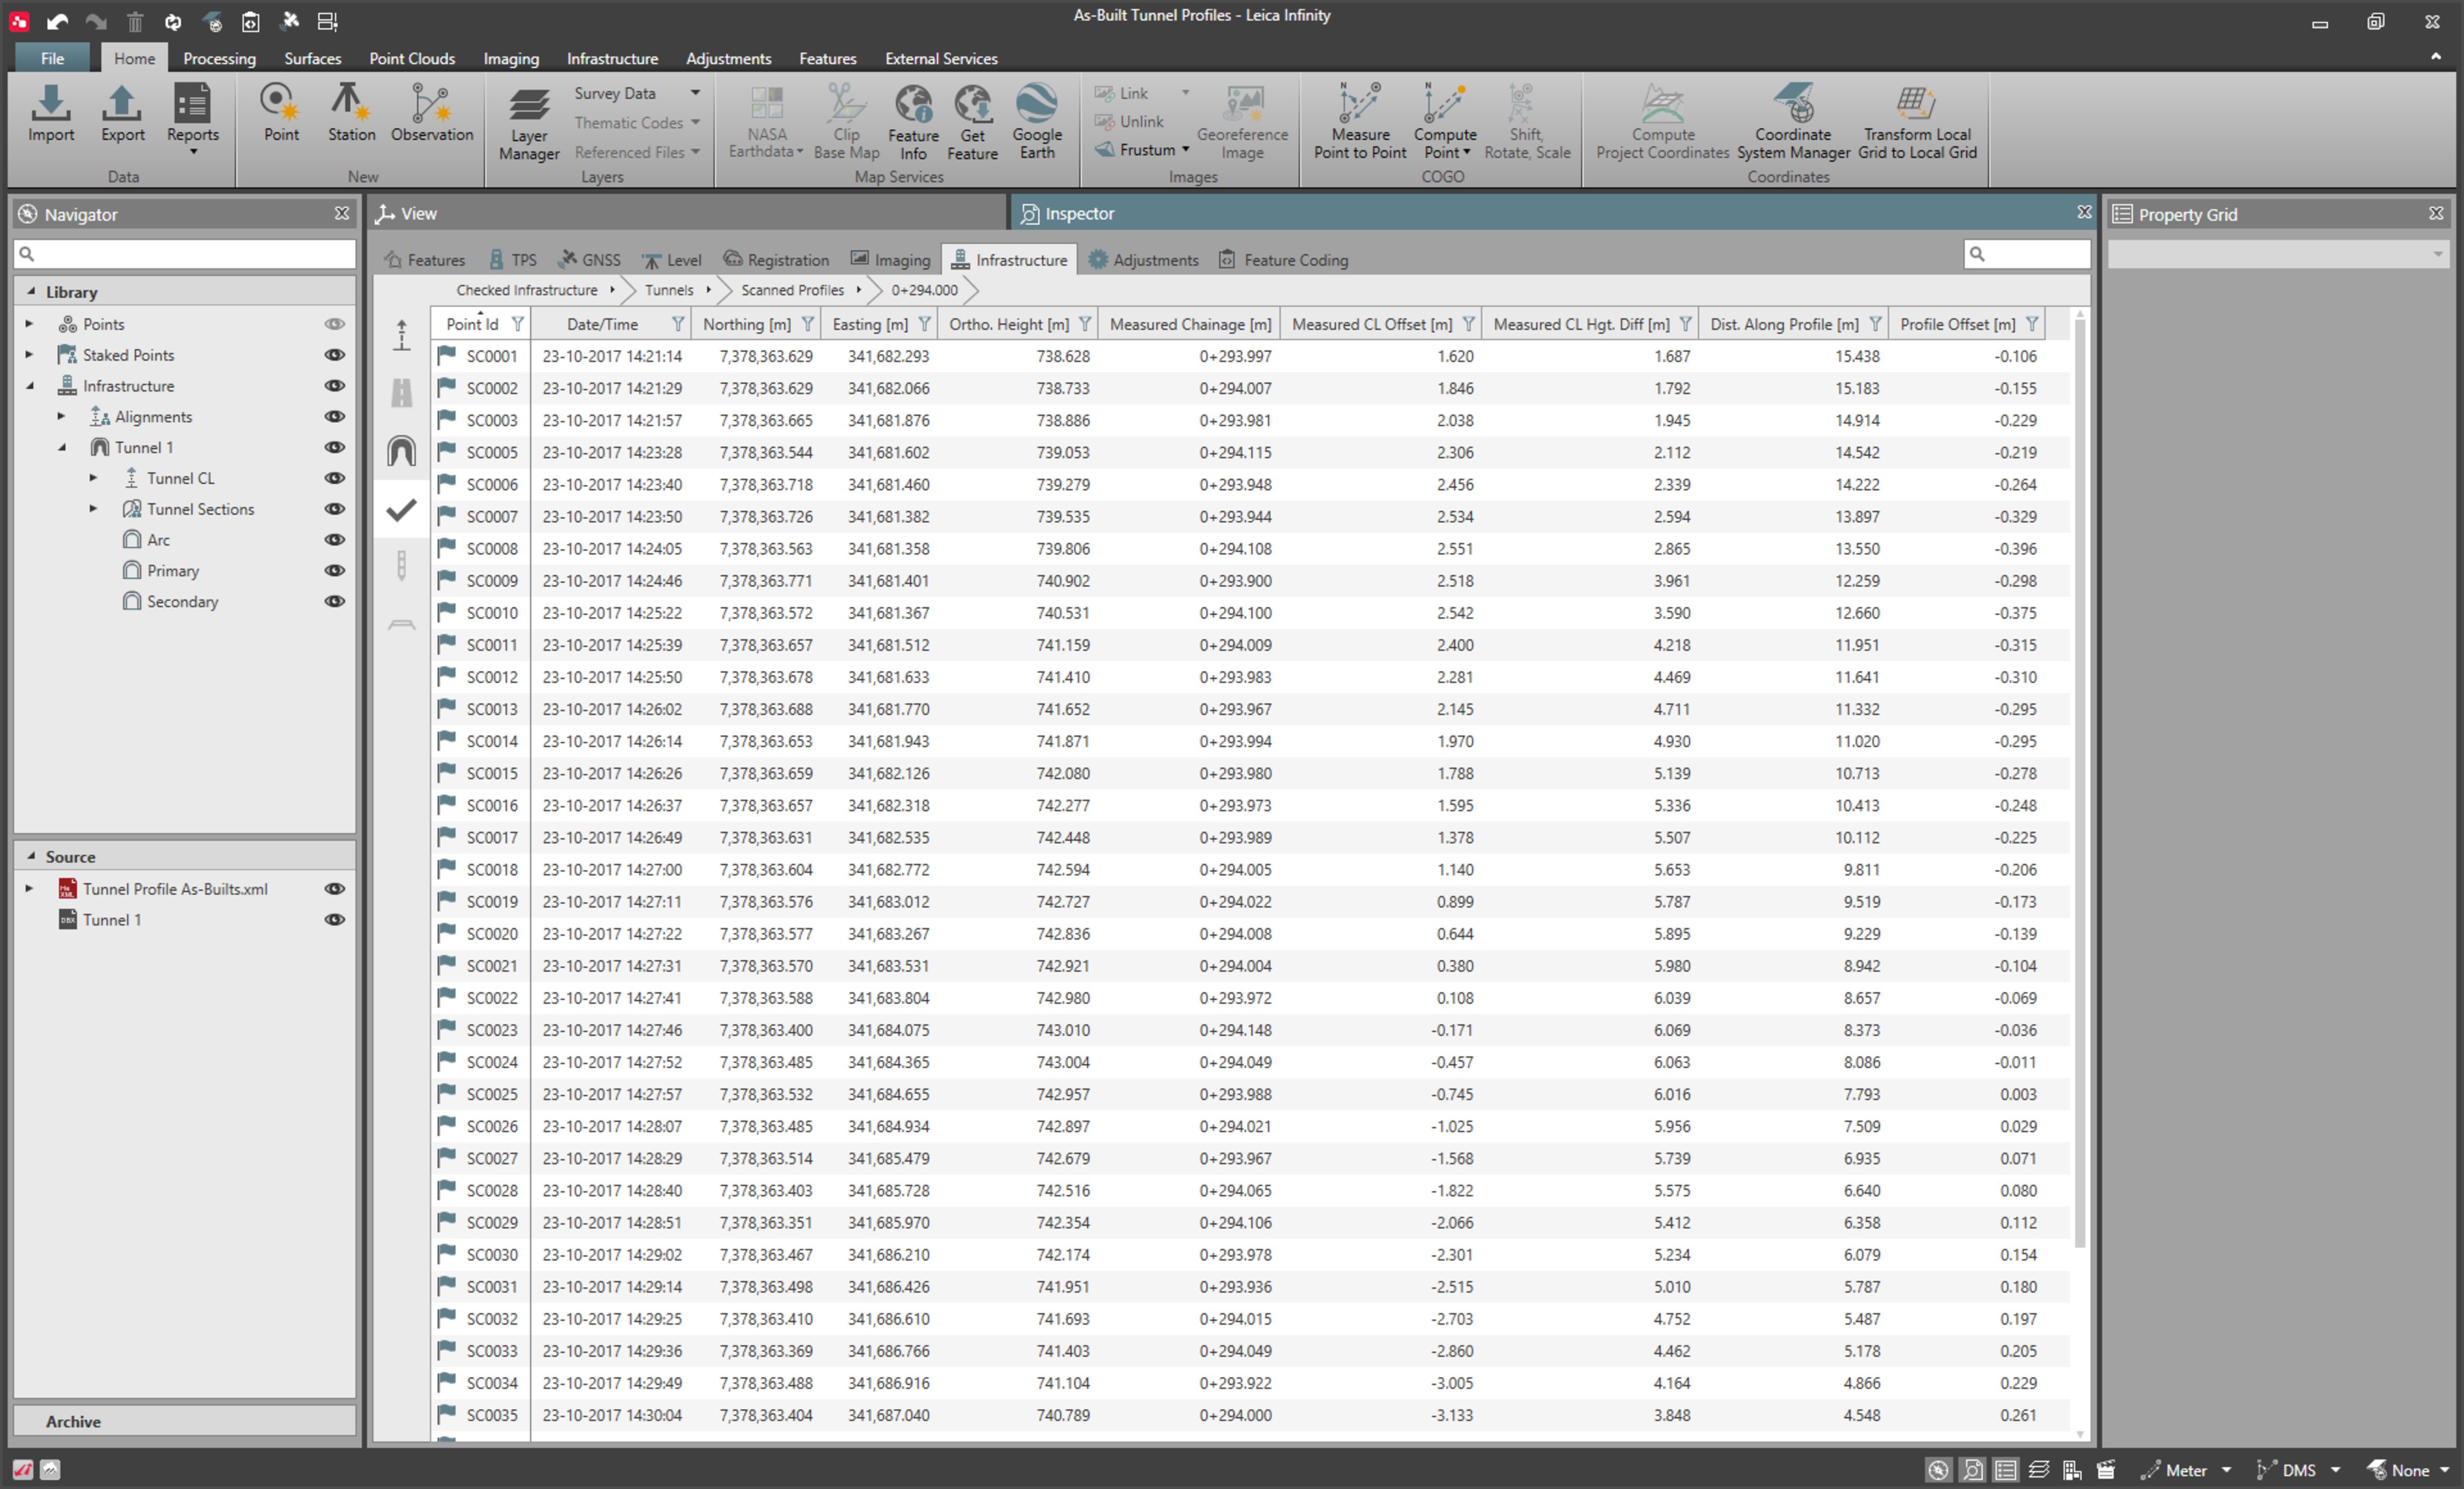This screenshot has height=1489, width=2464.
Task: Open the TPS inspector tab
Action: pyautogui.click(x=512, y=260)
